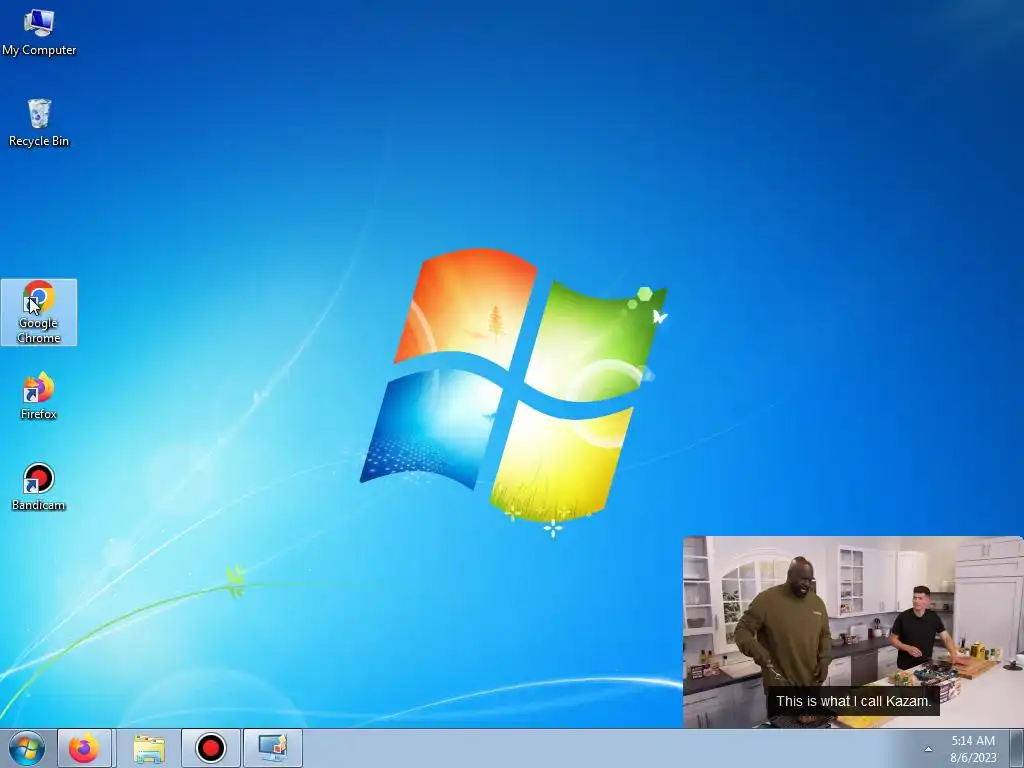Select the Bandicam desktop shortcut
The image size is (1024, 768).
tap(39, 487)
